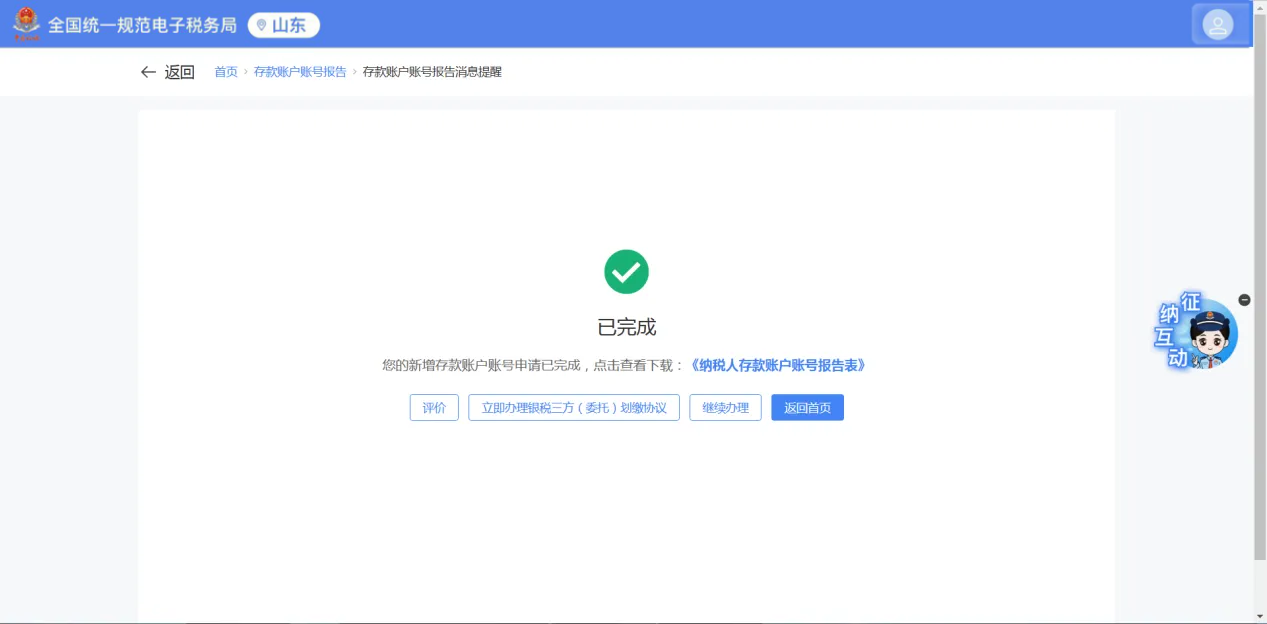
Task: Click 存款账户账号报告消息提醒 breadcrumb text
Action: point(432,72)
